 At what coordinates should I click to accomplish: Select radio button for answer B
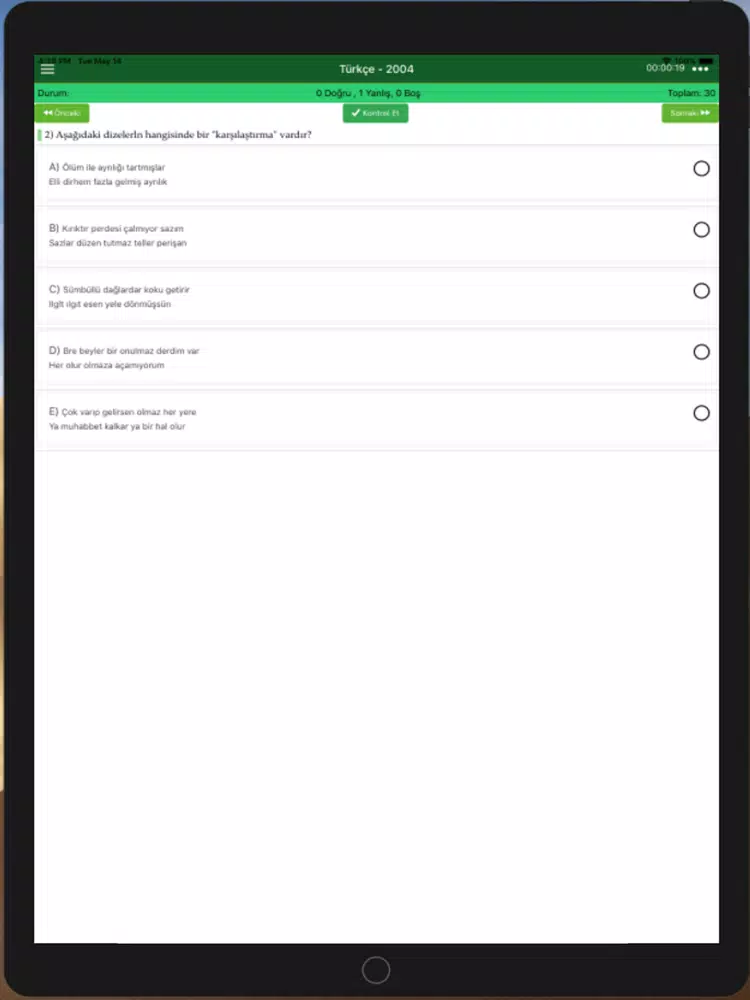701,230
